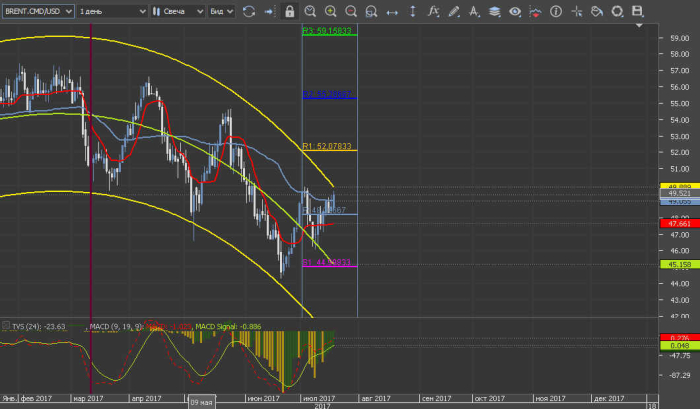
Task: Select the TVS (24) indicator label
Action: pos(38,326)
